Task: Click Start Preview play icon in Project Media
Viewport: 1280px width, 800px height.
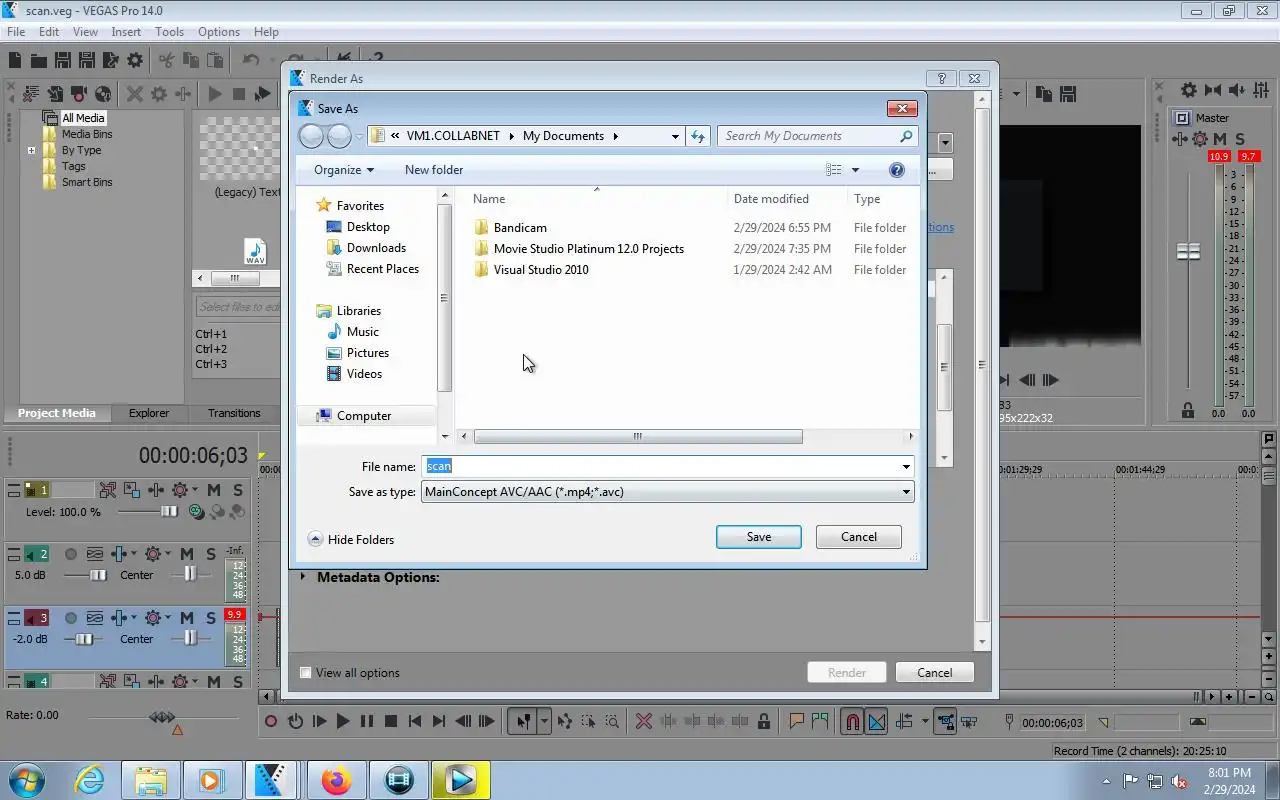Action: click(x=215, y=94)
